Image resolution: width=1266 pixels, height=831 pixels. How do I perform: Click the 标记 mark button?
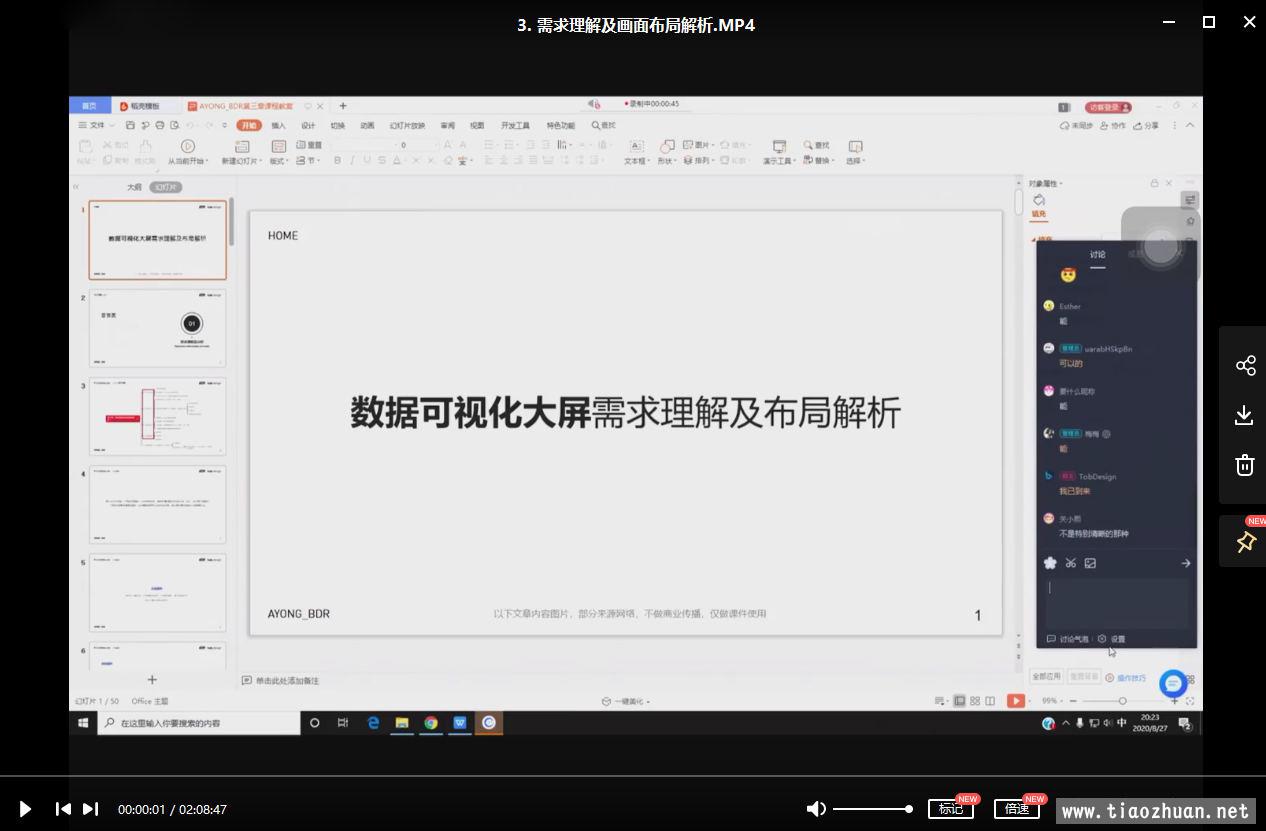click(950, 809)
